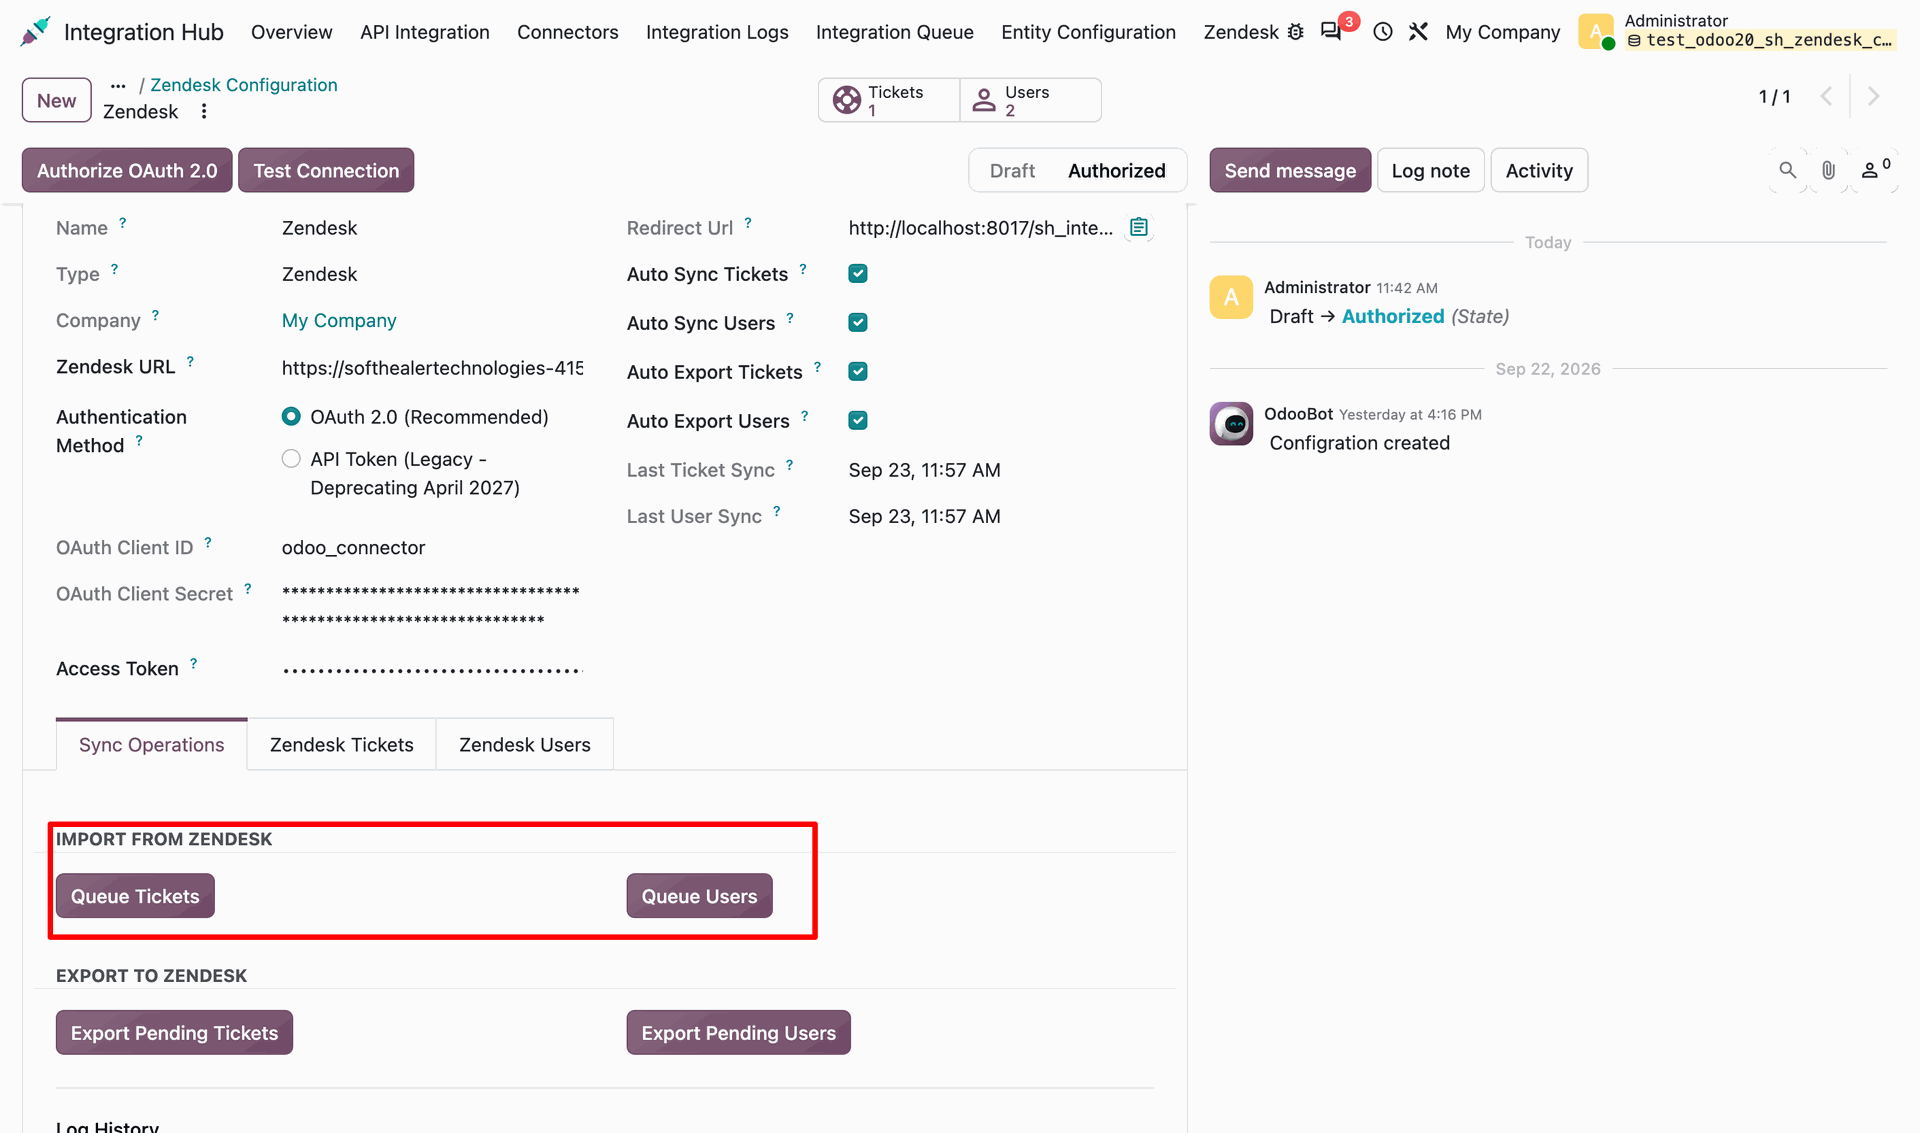Viewport: 1920px width, 1133px height.
Task: Click the Test Connection button
Action: click(x=326, y=170)
